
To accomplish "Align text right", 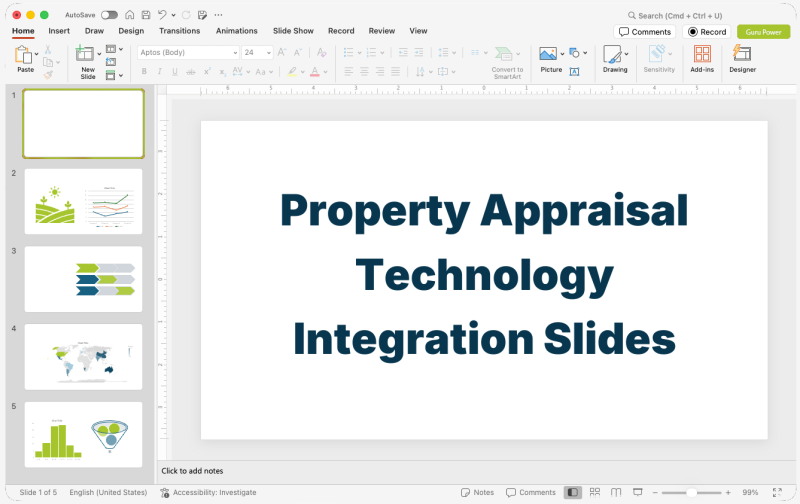I will pyautogui.click(x=380, y=71).
